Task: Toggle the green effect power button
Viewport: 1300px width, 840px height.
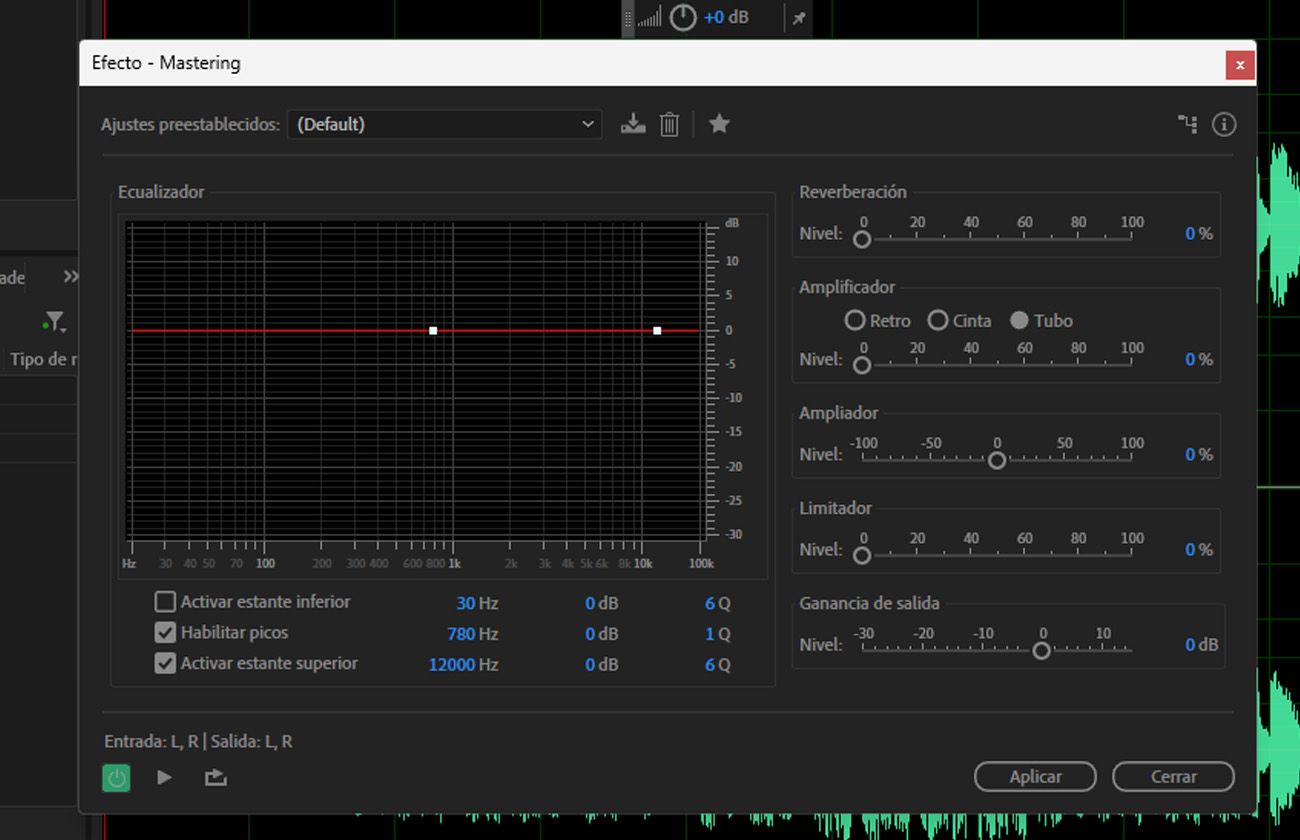Action: (x=116, y=777)
